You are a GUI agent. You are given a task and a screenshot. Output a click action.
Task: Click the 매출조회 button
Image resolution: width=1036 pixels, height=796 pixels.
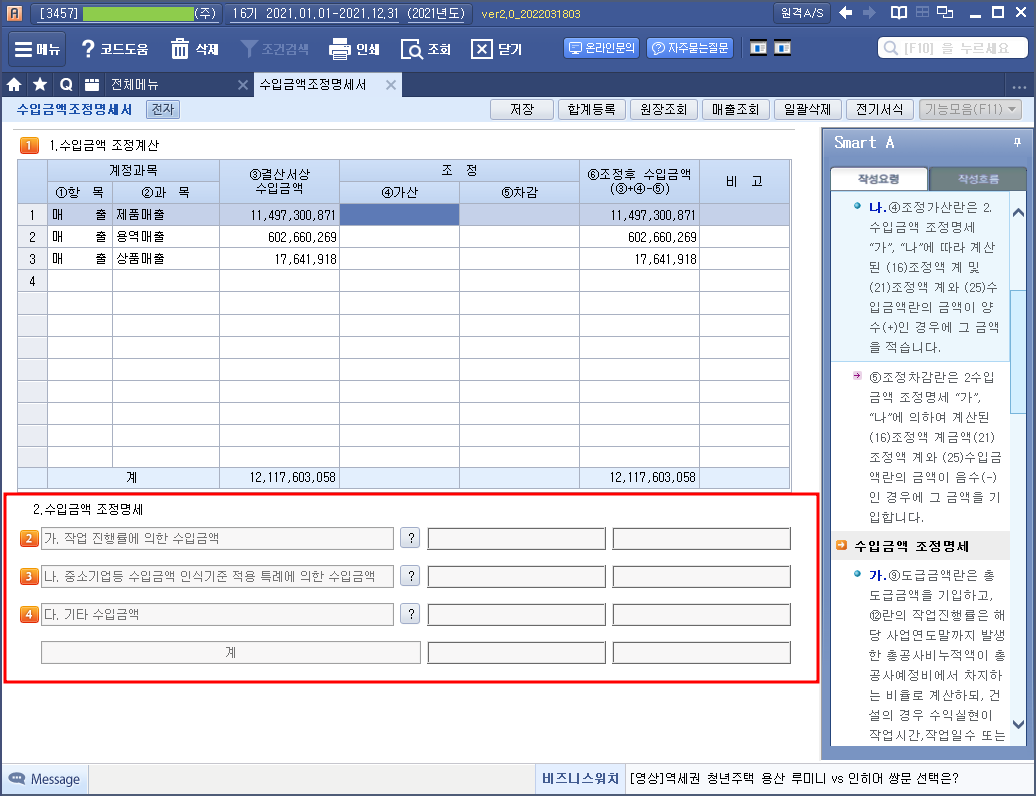[x=735, y=109]
